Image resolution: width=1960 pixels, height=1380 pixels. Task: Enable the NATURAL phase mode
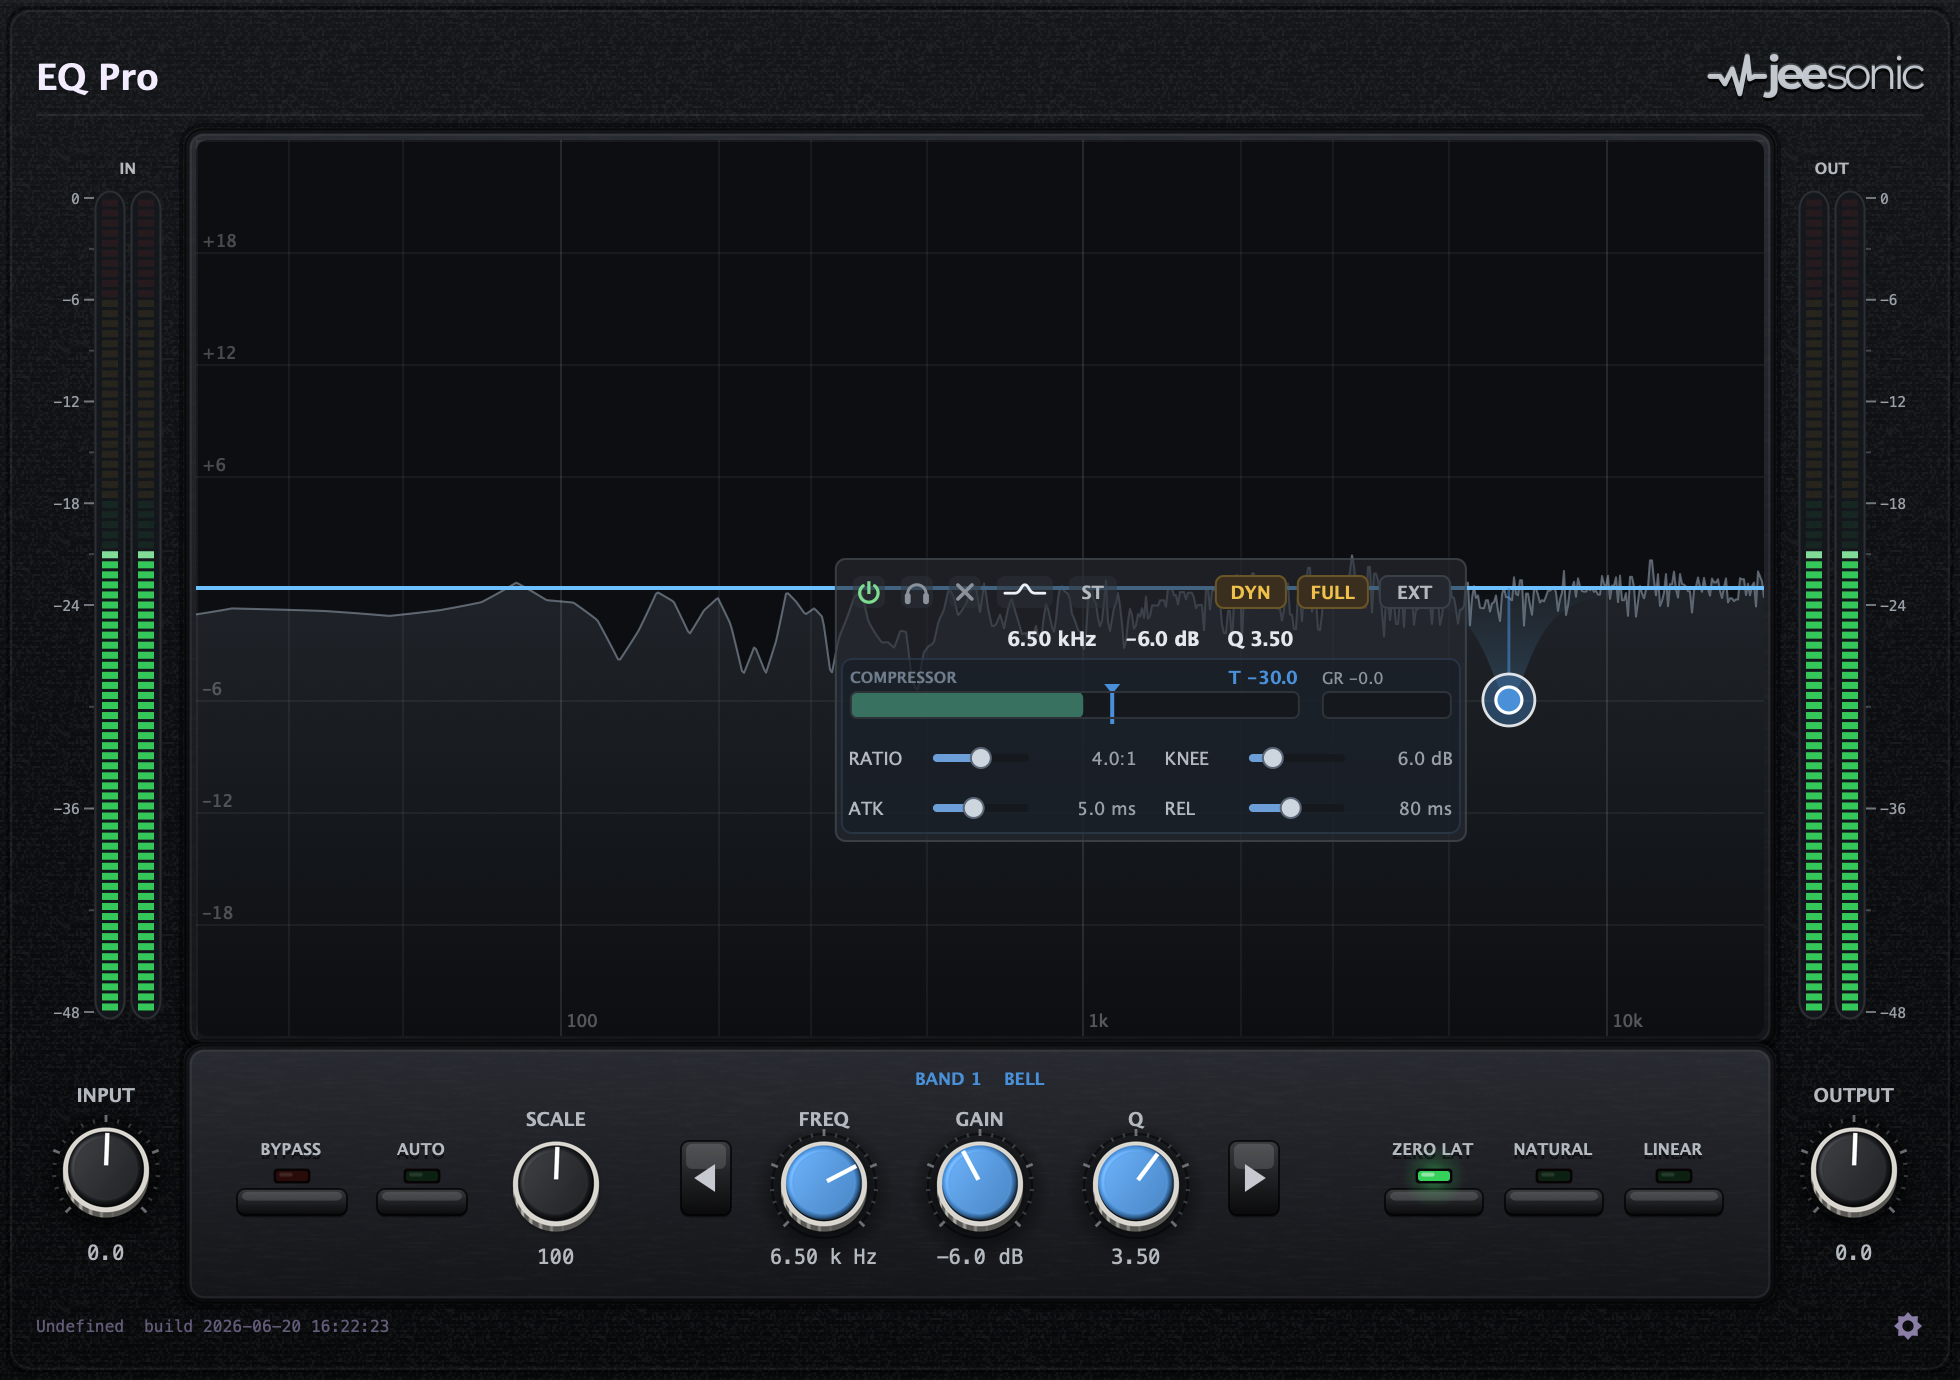point(1553,1201)
